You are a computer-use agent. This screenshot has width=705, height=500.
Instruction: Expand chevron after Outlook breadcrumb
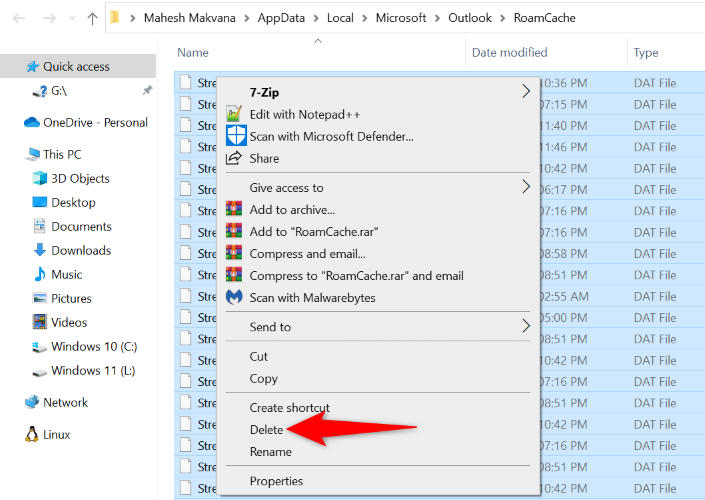pos(503,18)
